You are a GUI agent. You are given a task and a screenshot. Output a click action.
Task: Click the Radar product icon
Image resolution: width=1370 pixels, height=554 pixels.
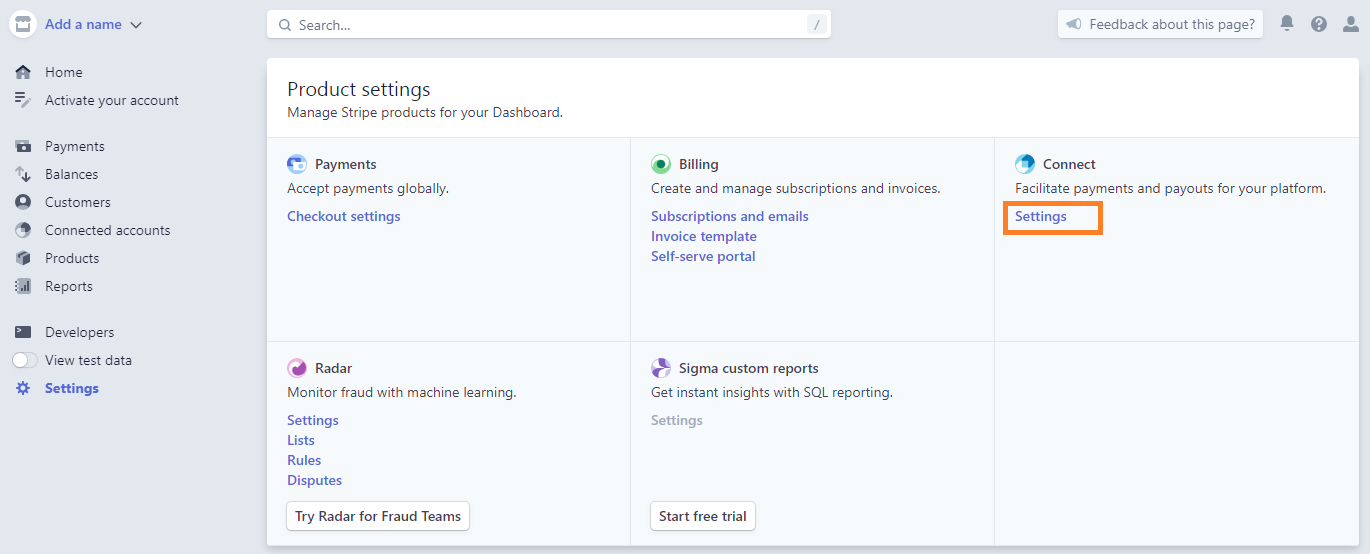(297, 368)
